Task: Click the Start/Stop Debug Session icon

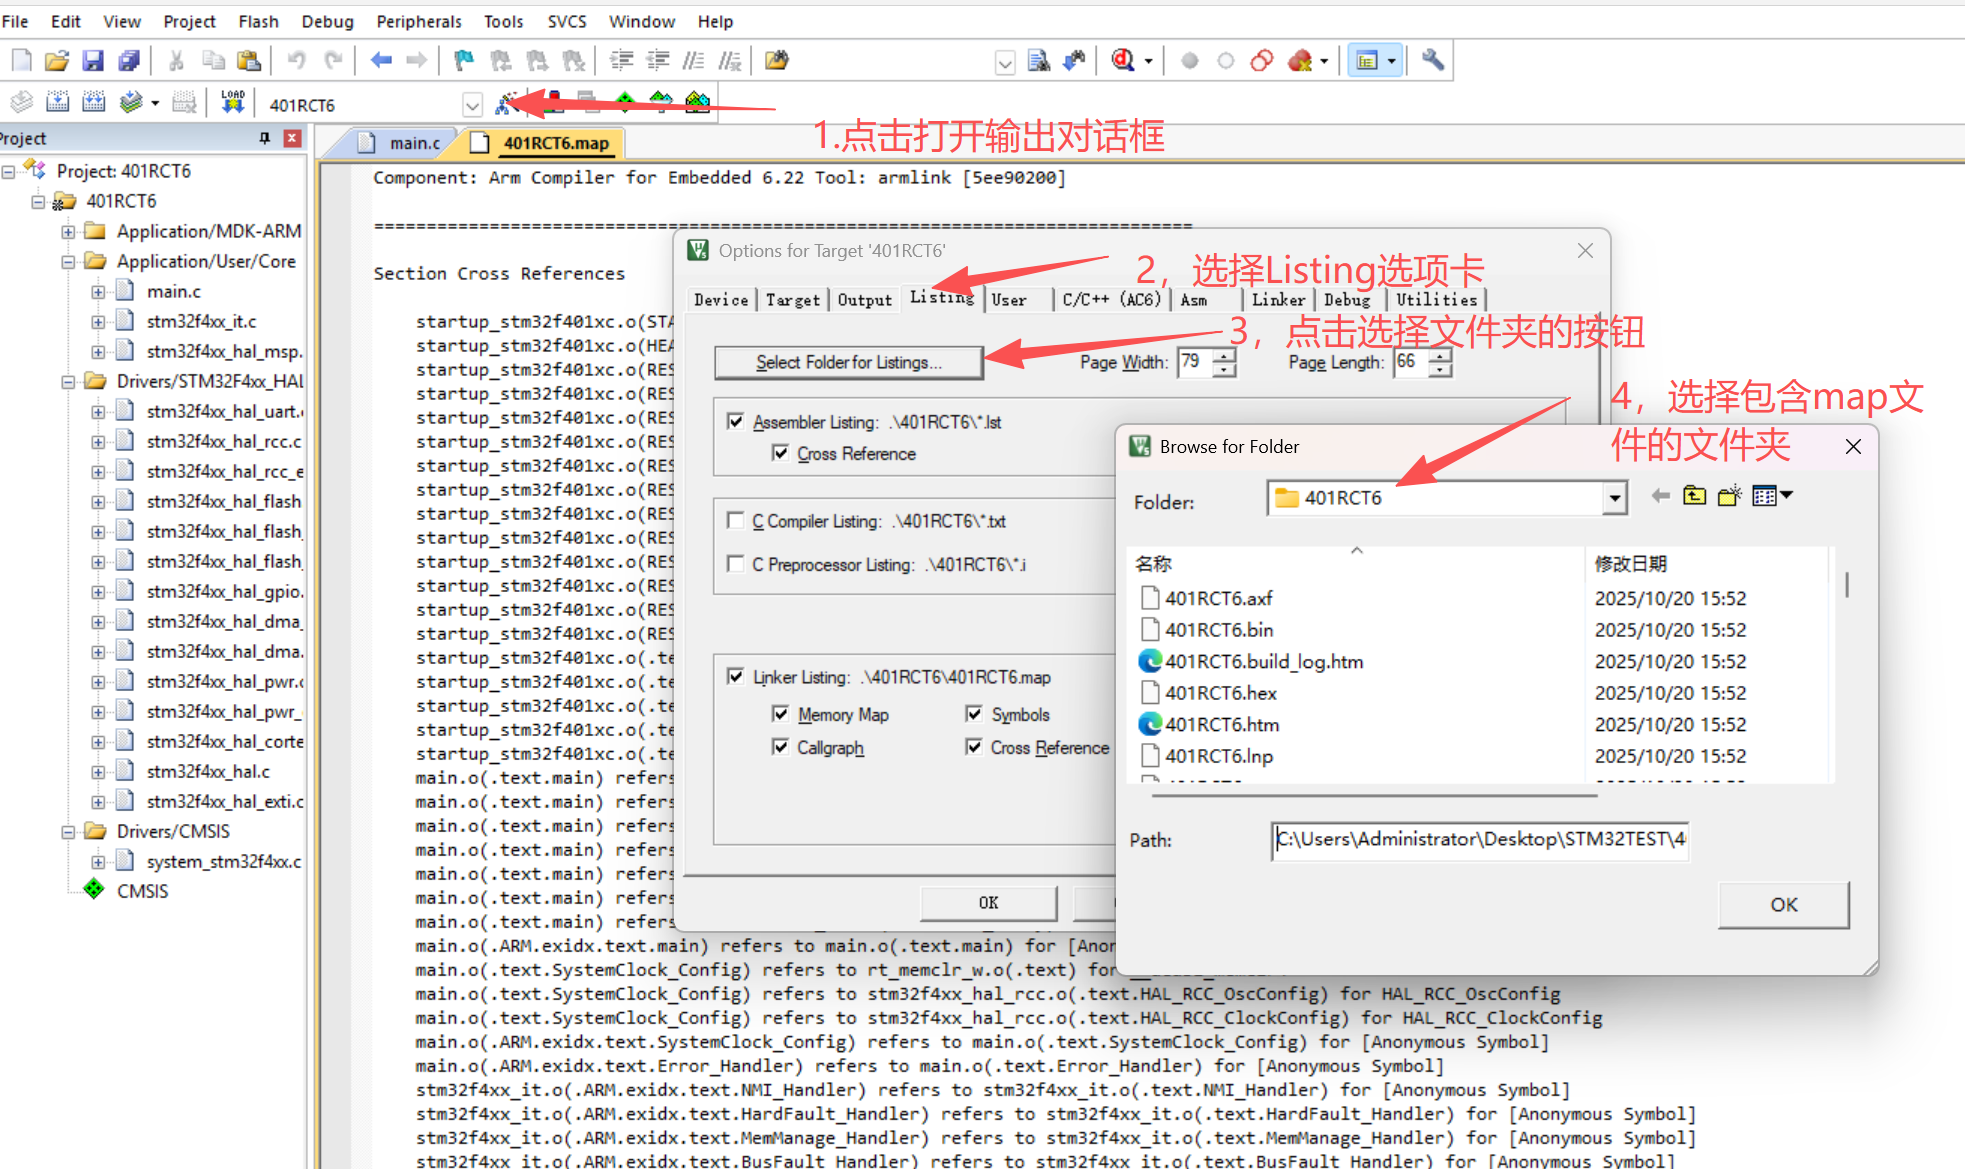Action: click(x=1122, y=61)
